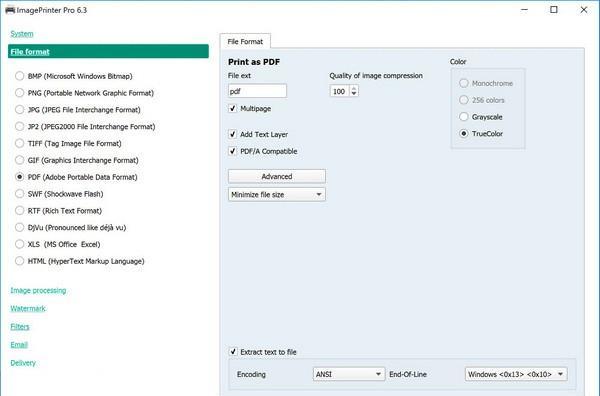Click the File ext text field
The height and width of the screenshot is (396, 600).
pyautogui.click(x=257, y=91)
